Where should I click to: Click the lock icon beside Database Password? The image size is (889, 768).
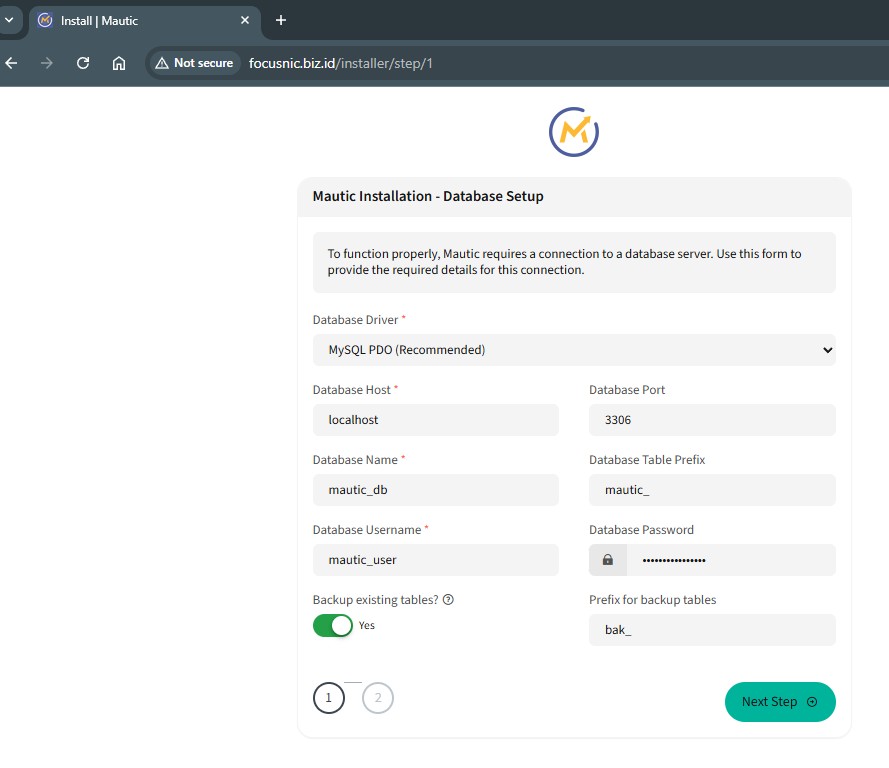608,560
